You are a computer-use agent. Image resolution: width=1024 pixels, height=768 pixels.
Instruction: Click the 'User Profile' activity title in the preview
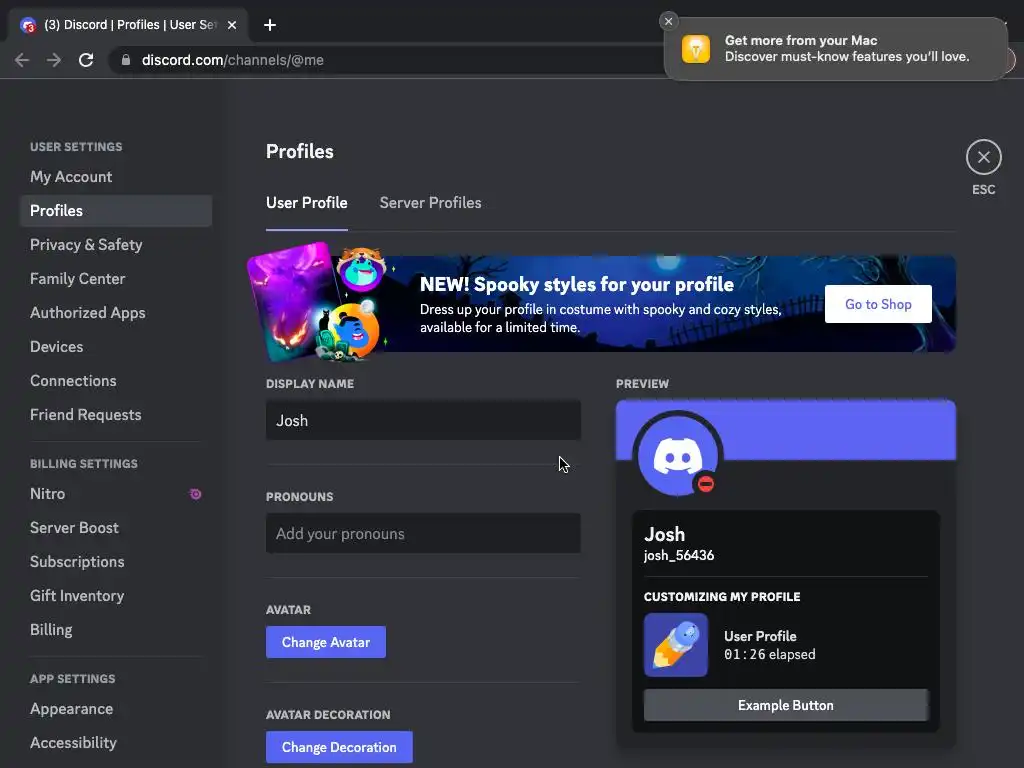click(760, 636)
